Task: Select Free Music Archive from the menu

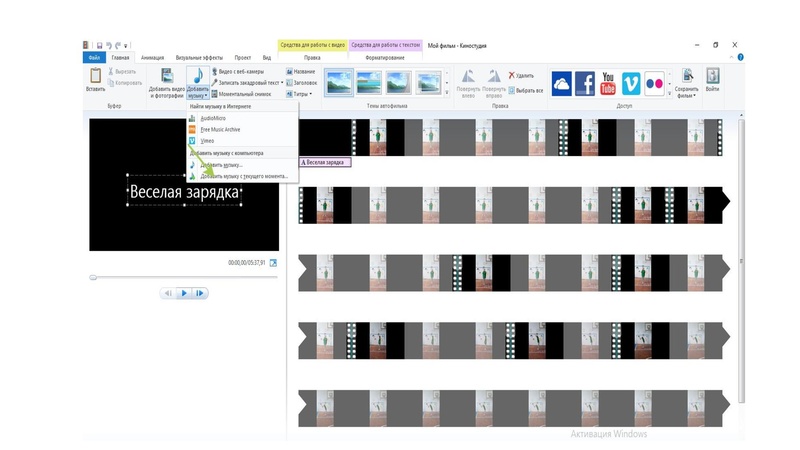Action: click(220, 130)
